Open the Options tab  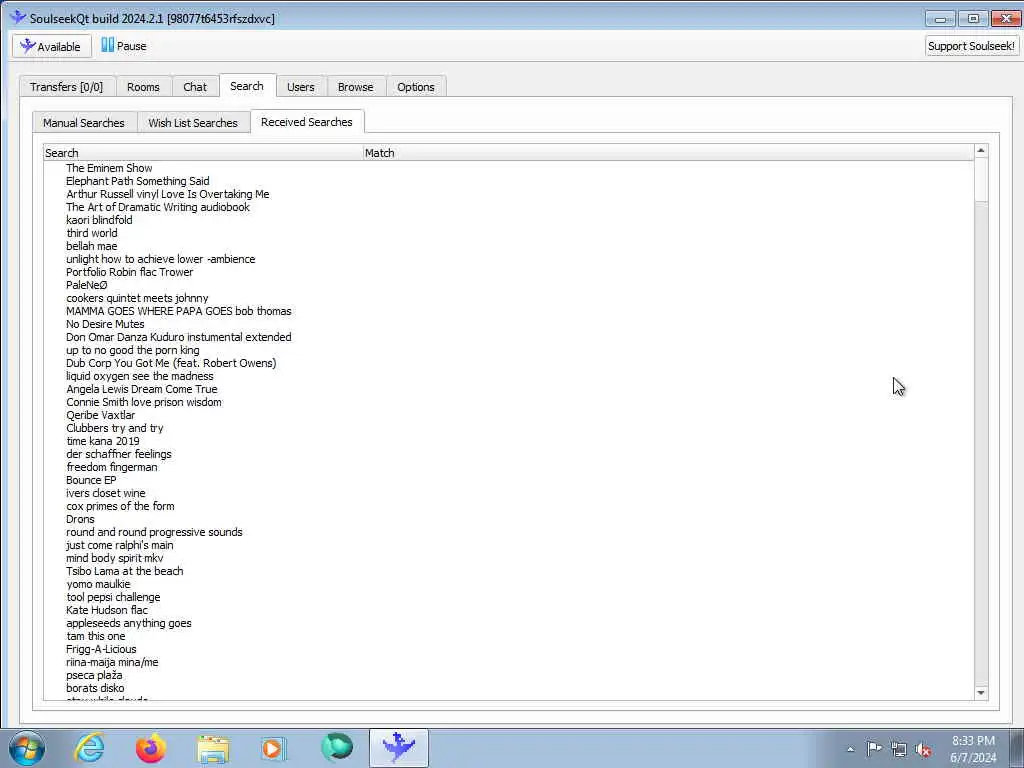pyautogui.click(x=415, y=87)
